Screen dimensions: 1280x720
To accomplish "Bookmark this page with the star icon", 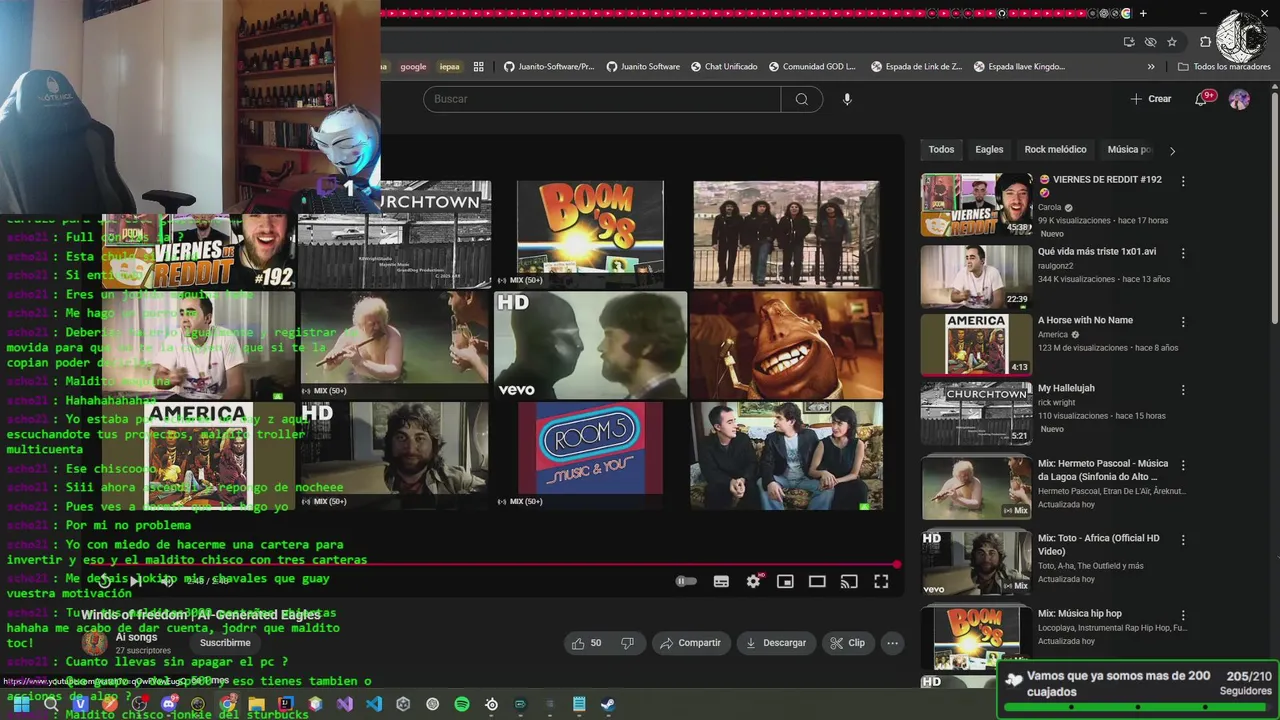I will coord(1172,42).
